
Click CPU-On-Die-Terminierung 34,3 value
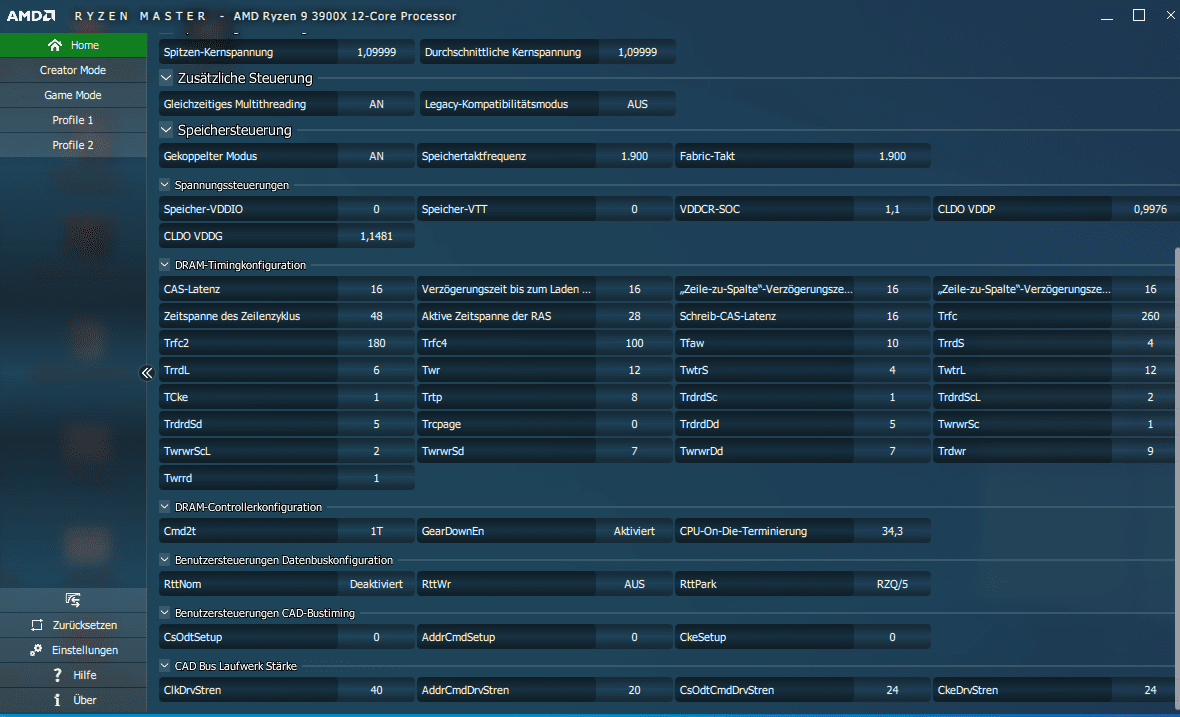pyautogui.click(x=893, y=531)
